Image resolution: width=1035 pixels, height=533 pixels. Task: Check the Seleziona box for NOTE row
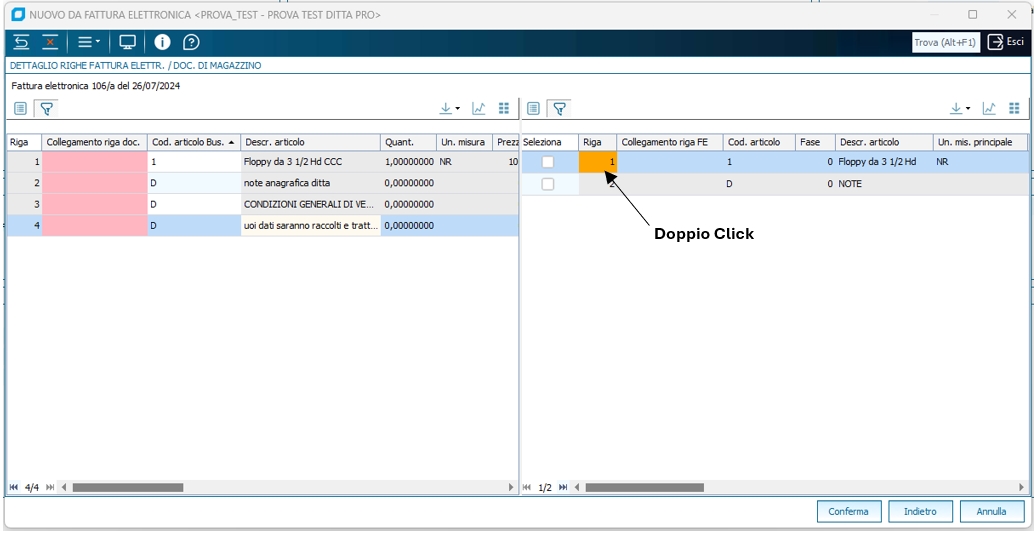[x=548, y=184]
